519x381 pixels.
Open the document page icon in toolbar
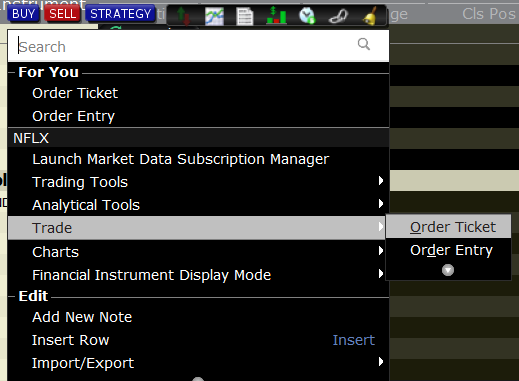pyautogui.click(x=245, y=16)
